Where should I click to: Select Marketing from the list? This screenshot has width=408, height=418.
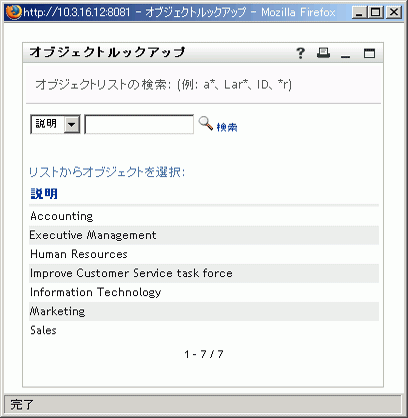click(57, 311)
